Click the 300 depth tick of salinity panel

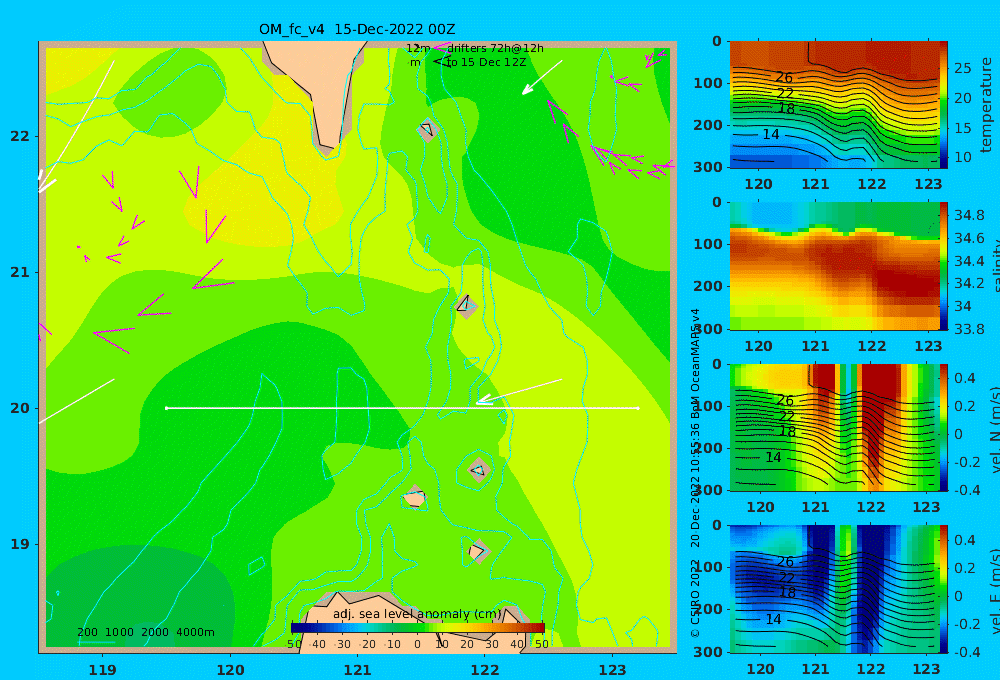(708, 329)
